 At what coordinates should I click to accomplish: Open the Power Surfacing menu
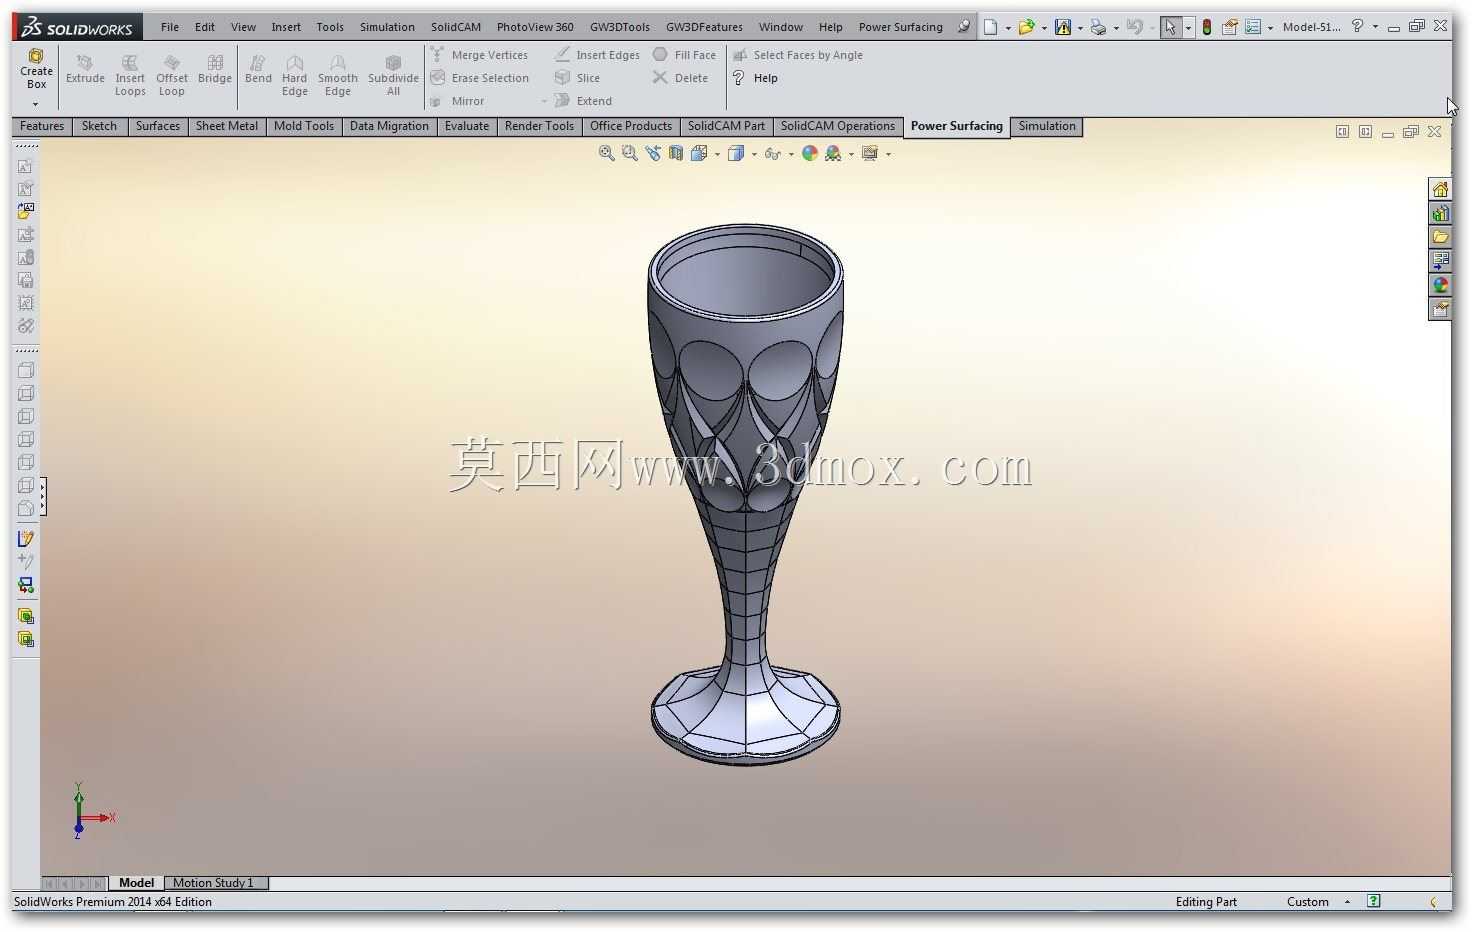(900, 27)
